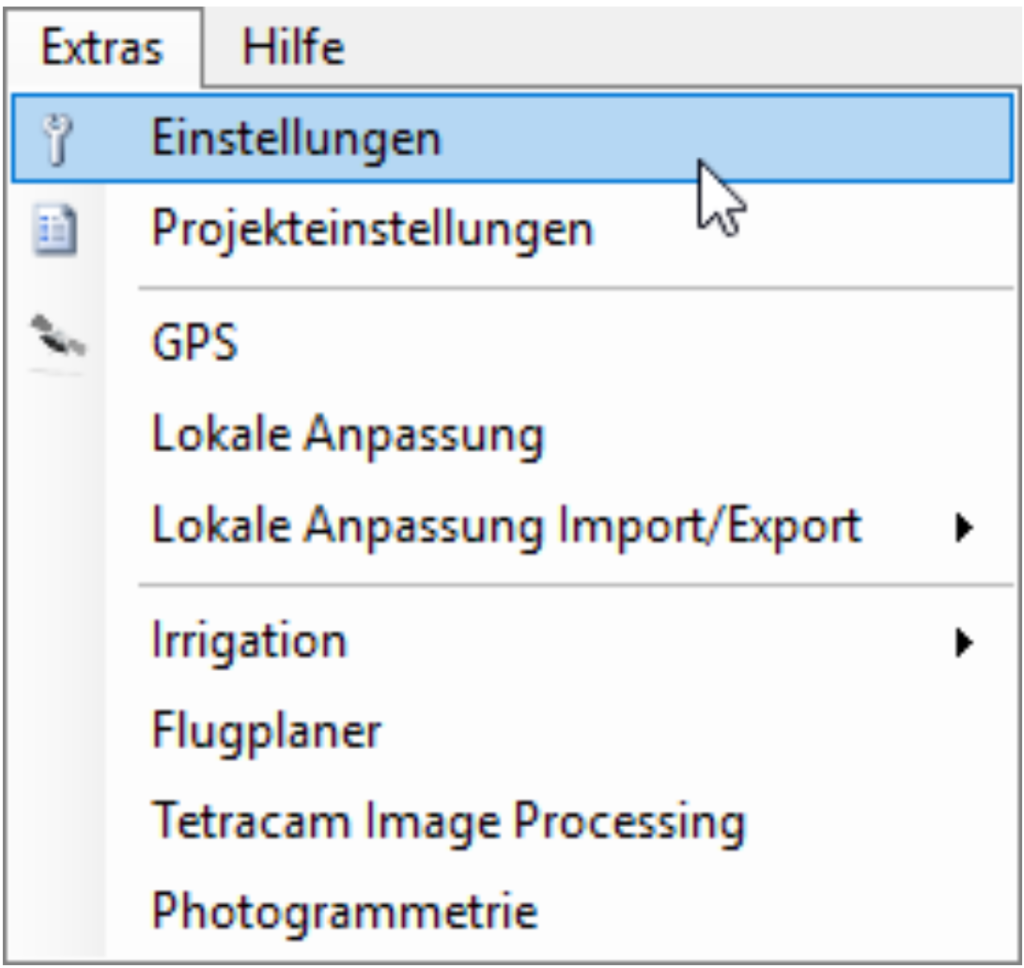
Task: Click empty menu bar area right of Hilfe
Action: point(680,48)
